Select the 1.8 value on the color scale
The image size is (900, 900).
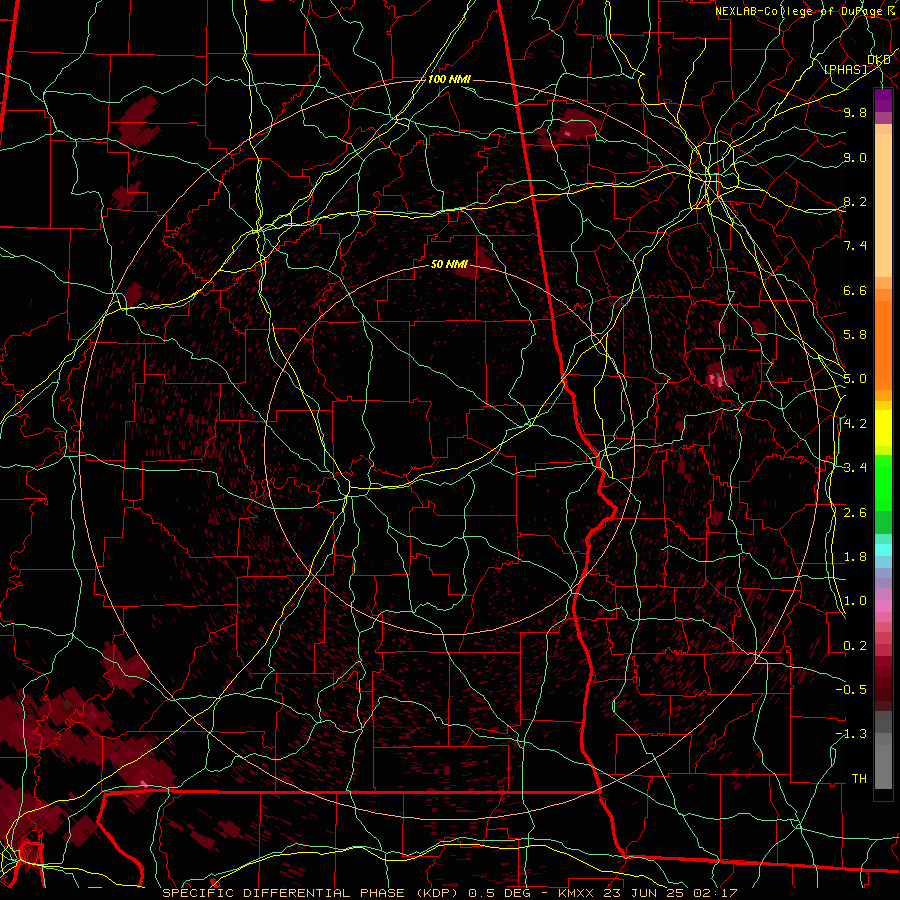[855, 557]
